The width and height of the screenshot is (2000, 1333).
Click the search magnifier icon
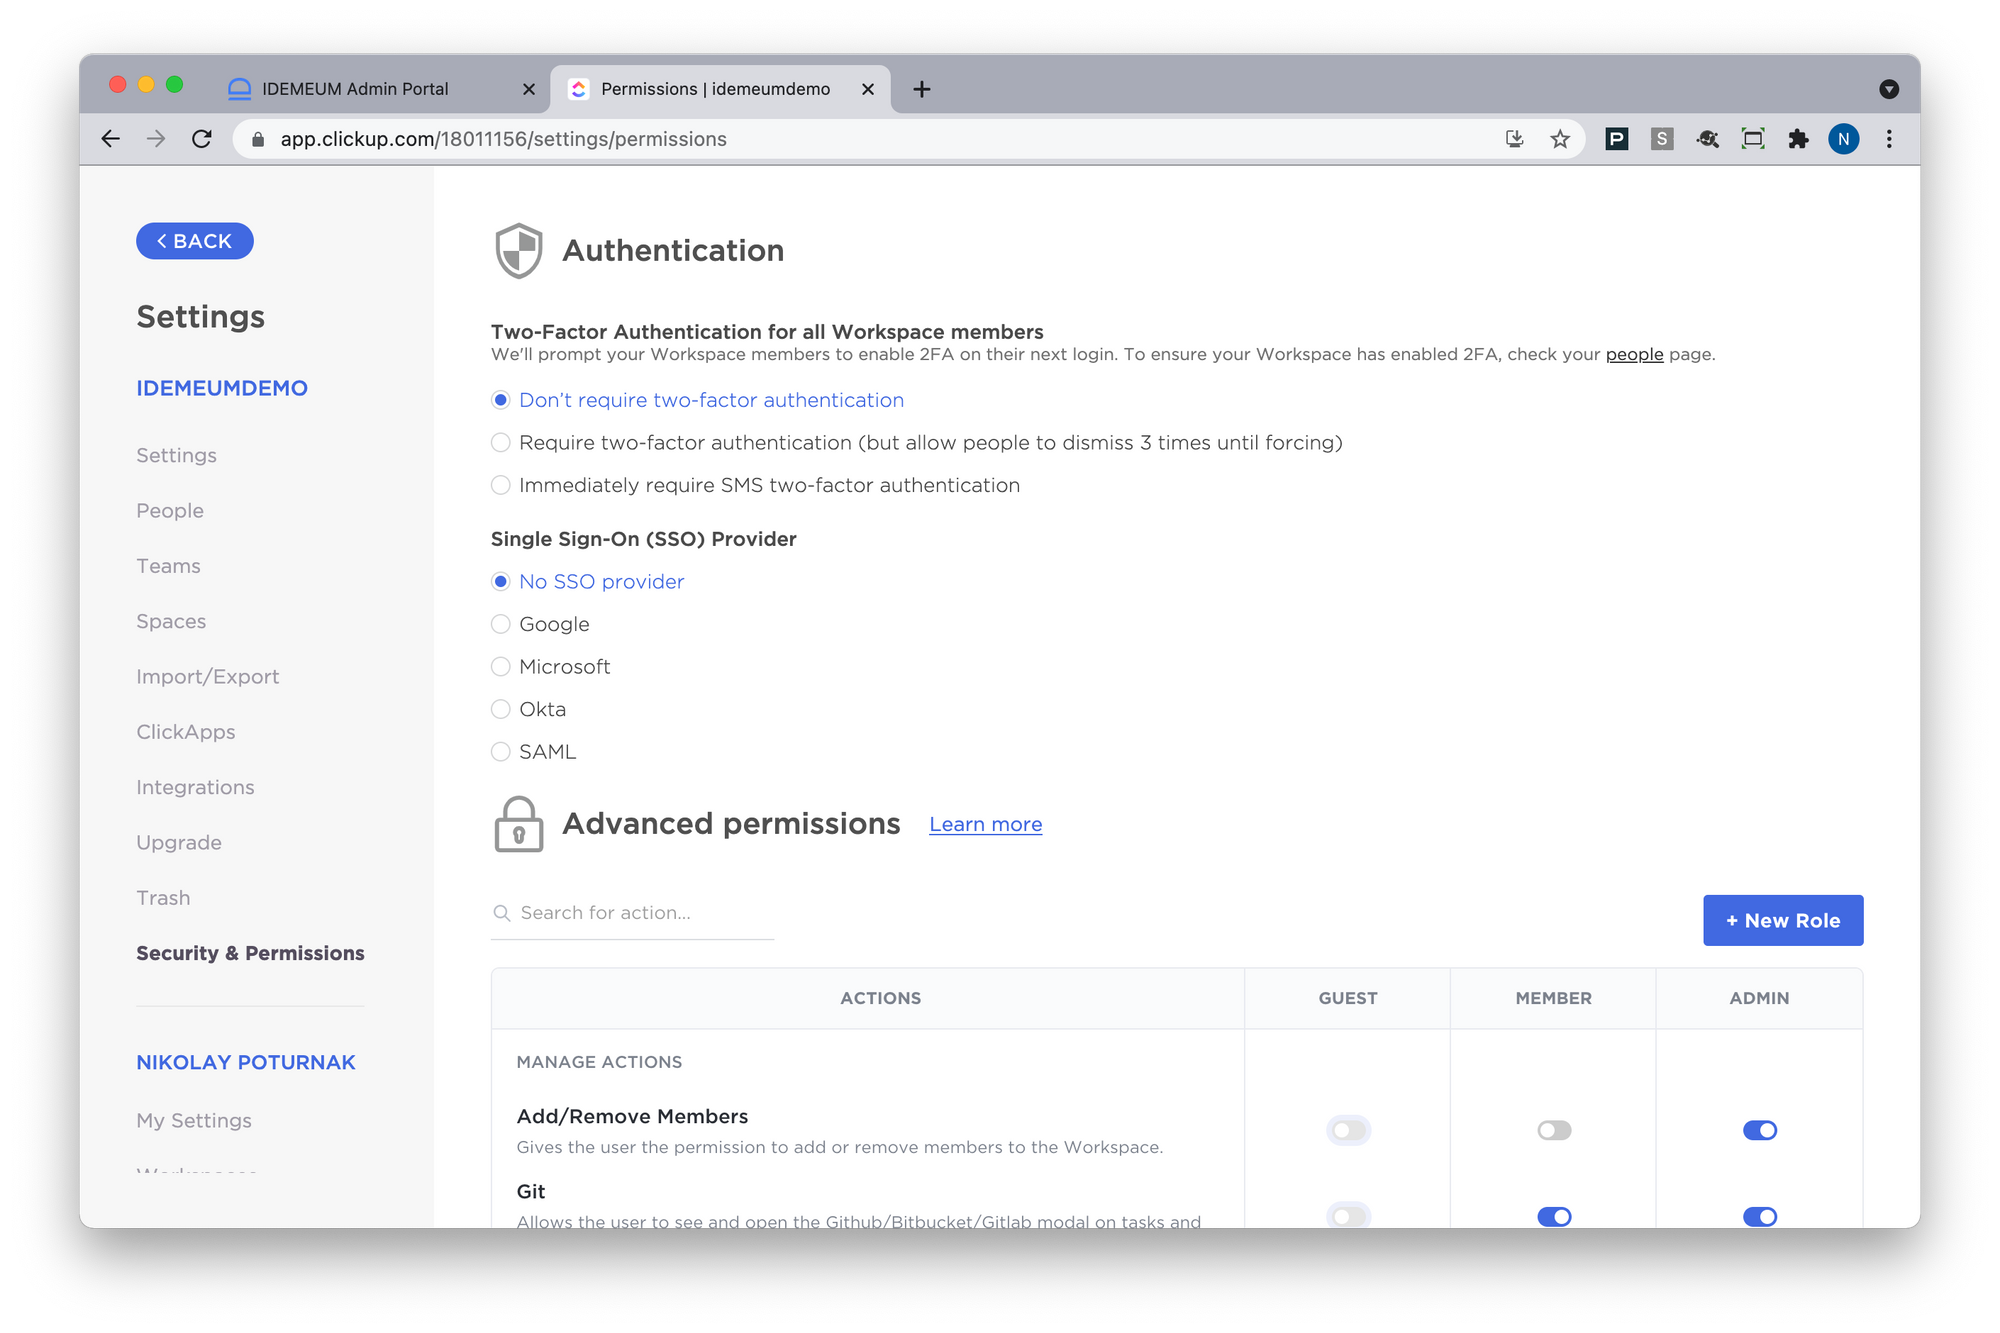[x=502, y=913]
